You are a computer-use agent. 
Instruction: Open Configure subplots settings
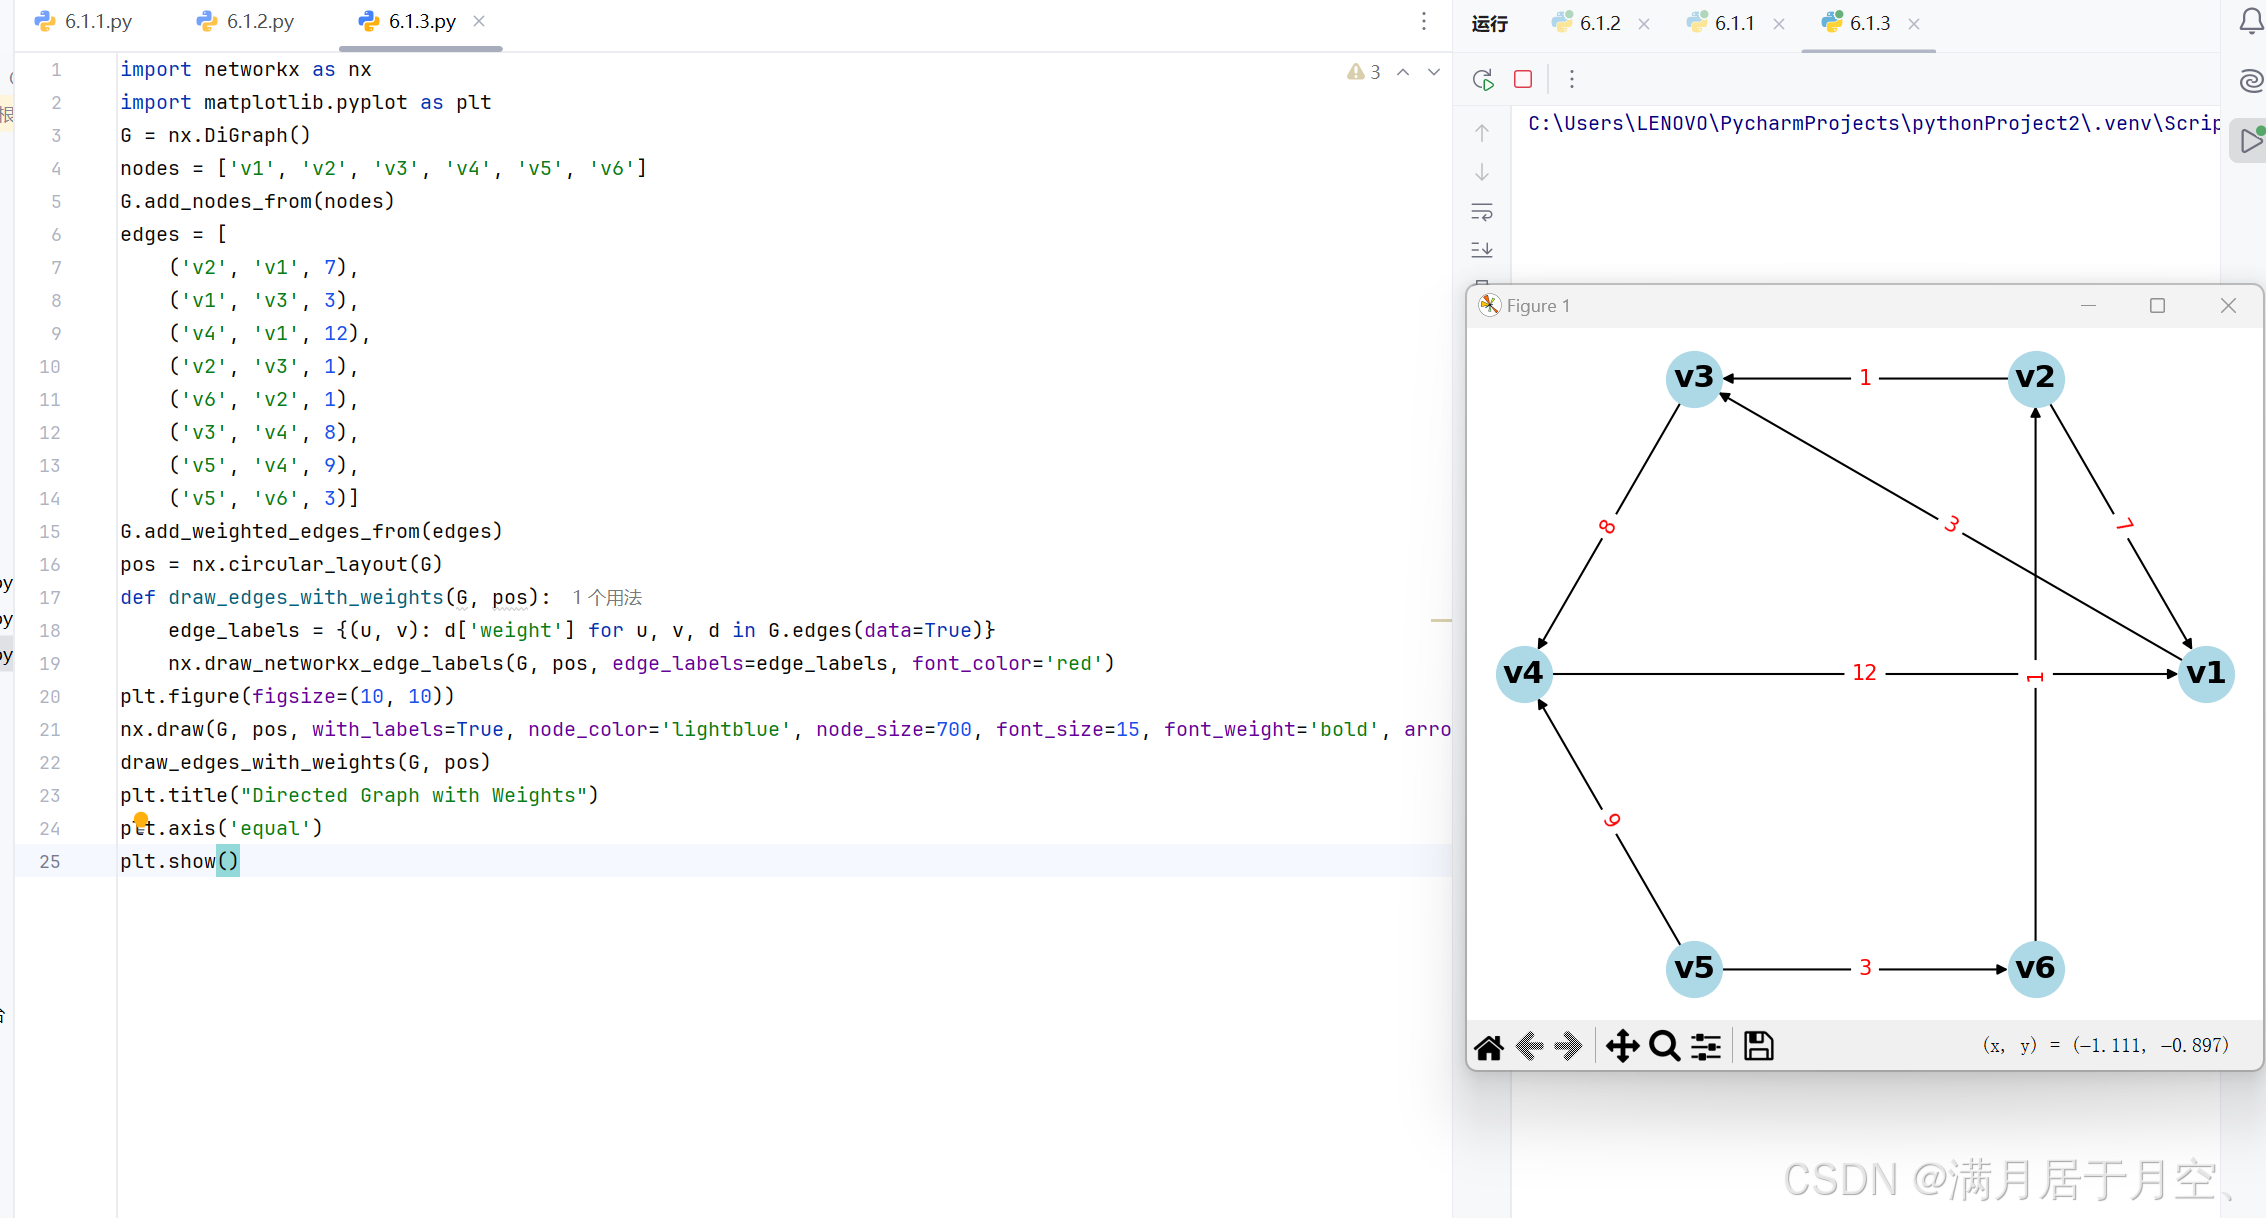tap(1706, 1046)
